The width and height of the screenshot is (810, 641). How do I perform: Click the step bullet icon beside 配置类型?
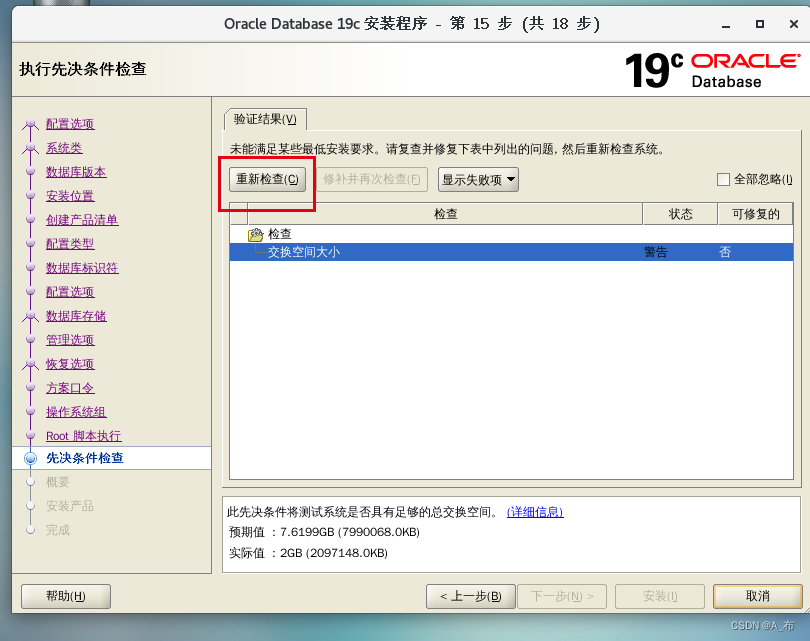30,244
